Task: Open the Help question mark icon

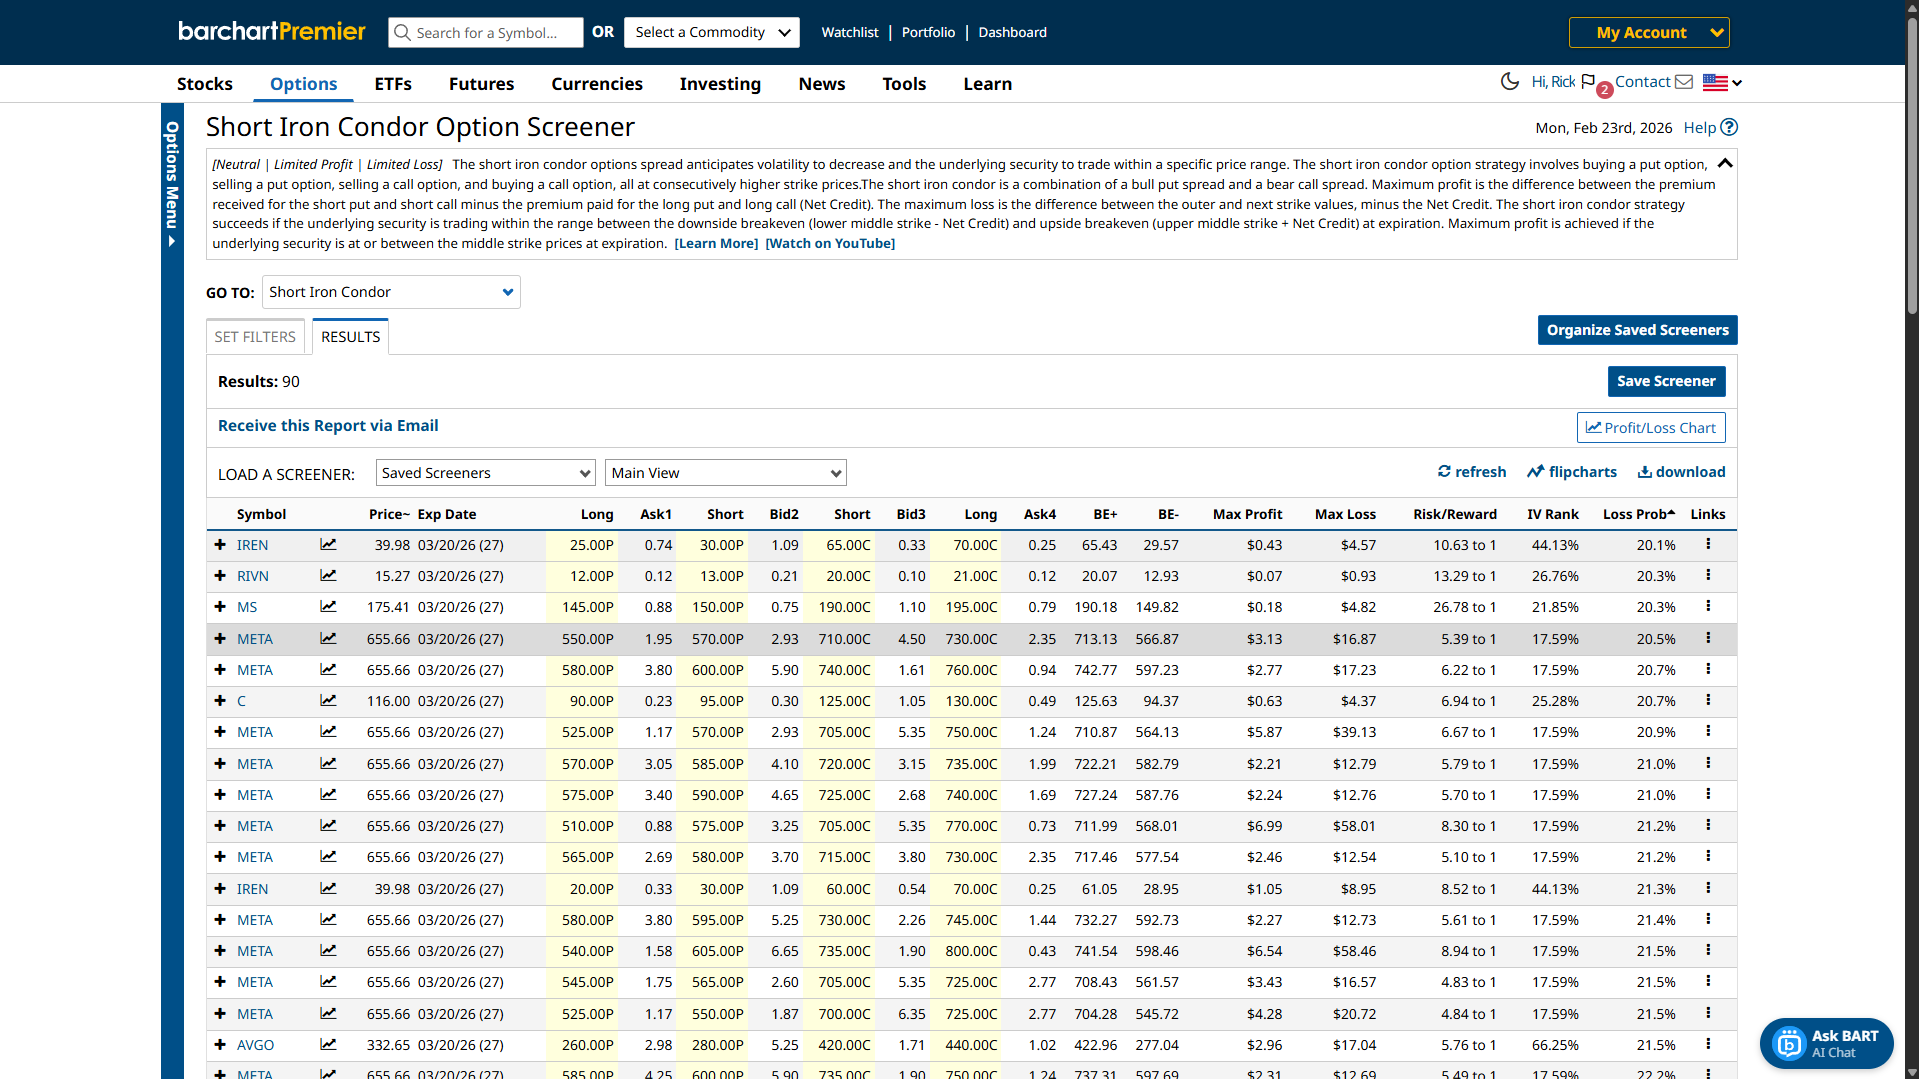Action: [1729, 127]
